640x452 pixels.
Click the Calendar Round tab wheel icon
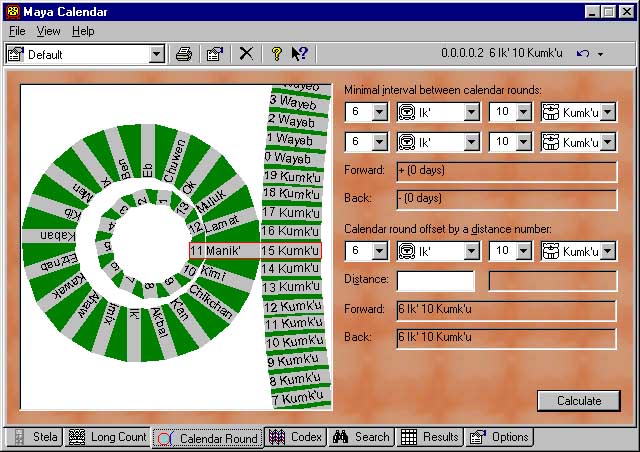(165, 439)
